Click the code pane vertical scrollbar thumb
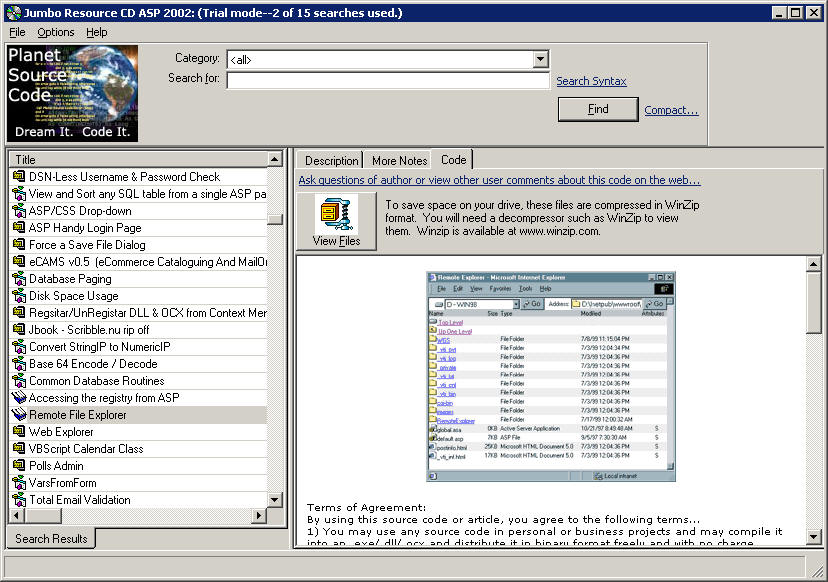Screen dimensions: 828x582 [x=813, y=302]
